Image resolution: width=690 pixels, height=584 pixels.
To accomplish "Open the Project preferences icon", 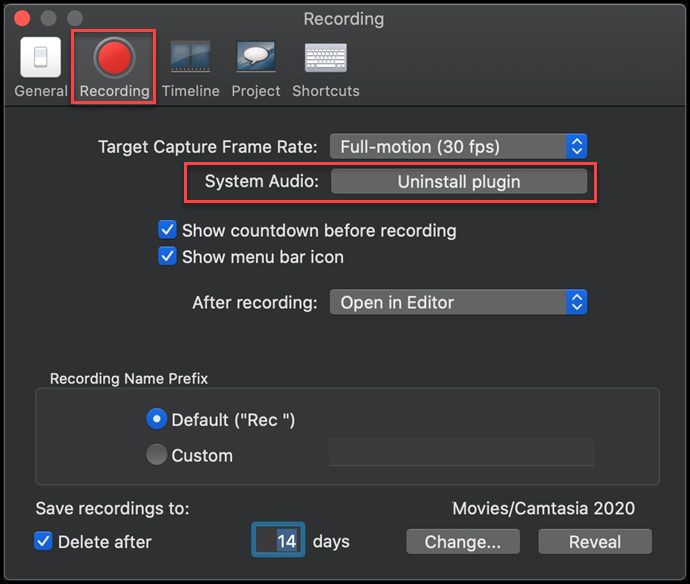I will click(x=256, y=58).
